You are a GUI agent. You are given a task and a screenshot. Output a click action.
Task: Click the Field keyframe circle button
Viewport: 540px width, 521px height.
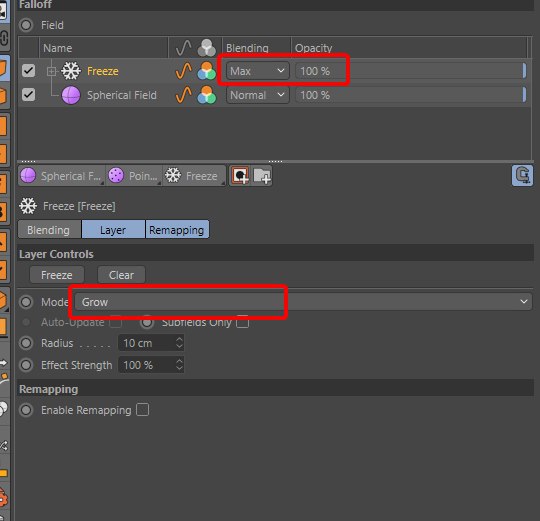pyautogui.click(x=26, y=25)
